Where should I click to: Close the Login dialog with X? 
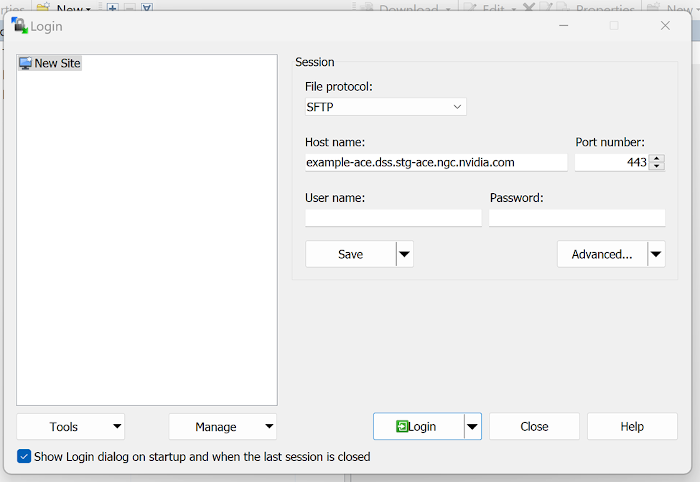click(x=665, y=25)
